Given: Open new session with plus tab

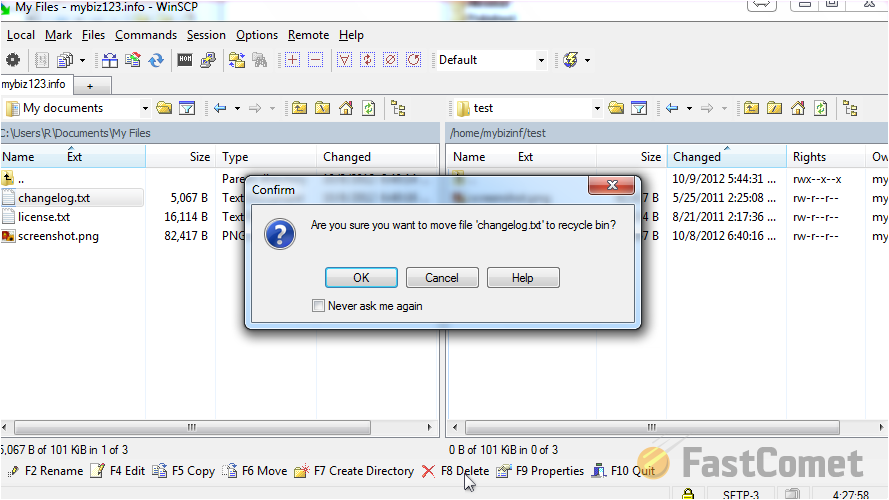Looking at the screenshot, I should coord(90,86).
